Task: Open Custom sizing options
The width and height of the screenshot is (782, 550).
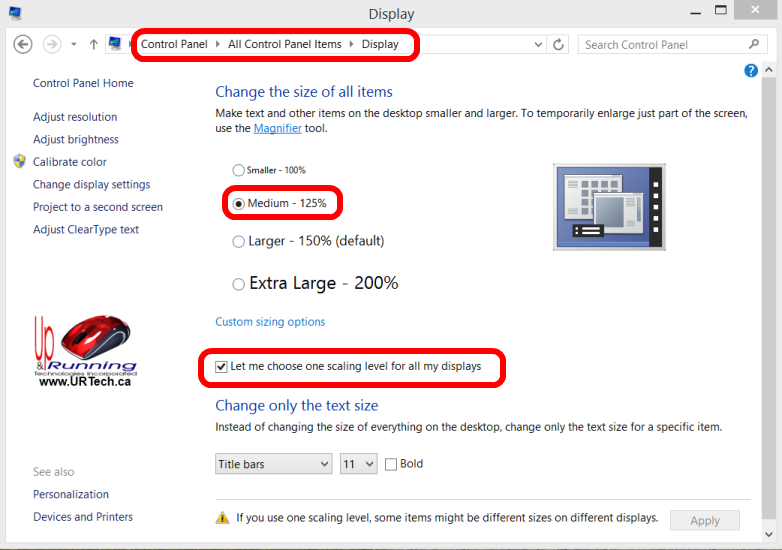Action: [x=270, y=322]
